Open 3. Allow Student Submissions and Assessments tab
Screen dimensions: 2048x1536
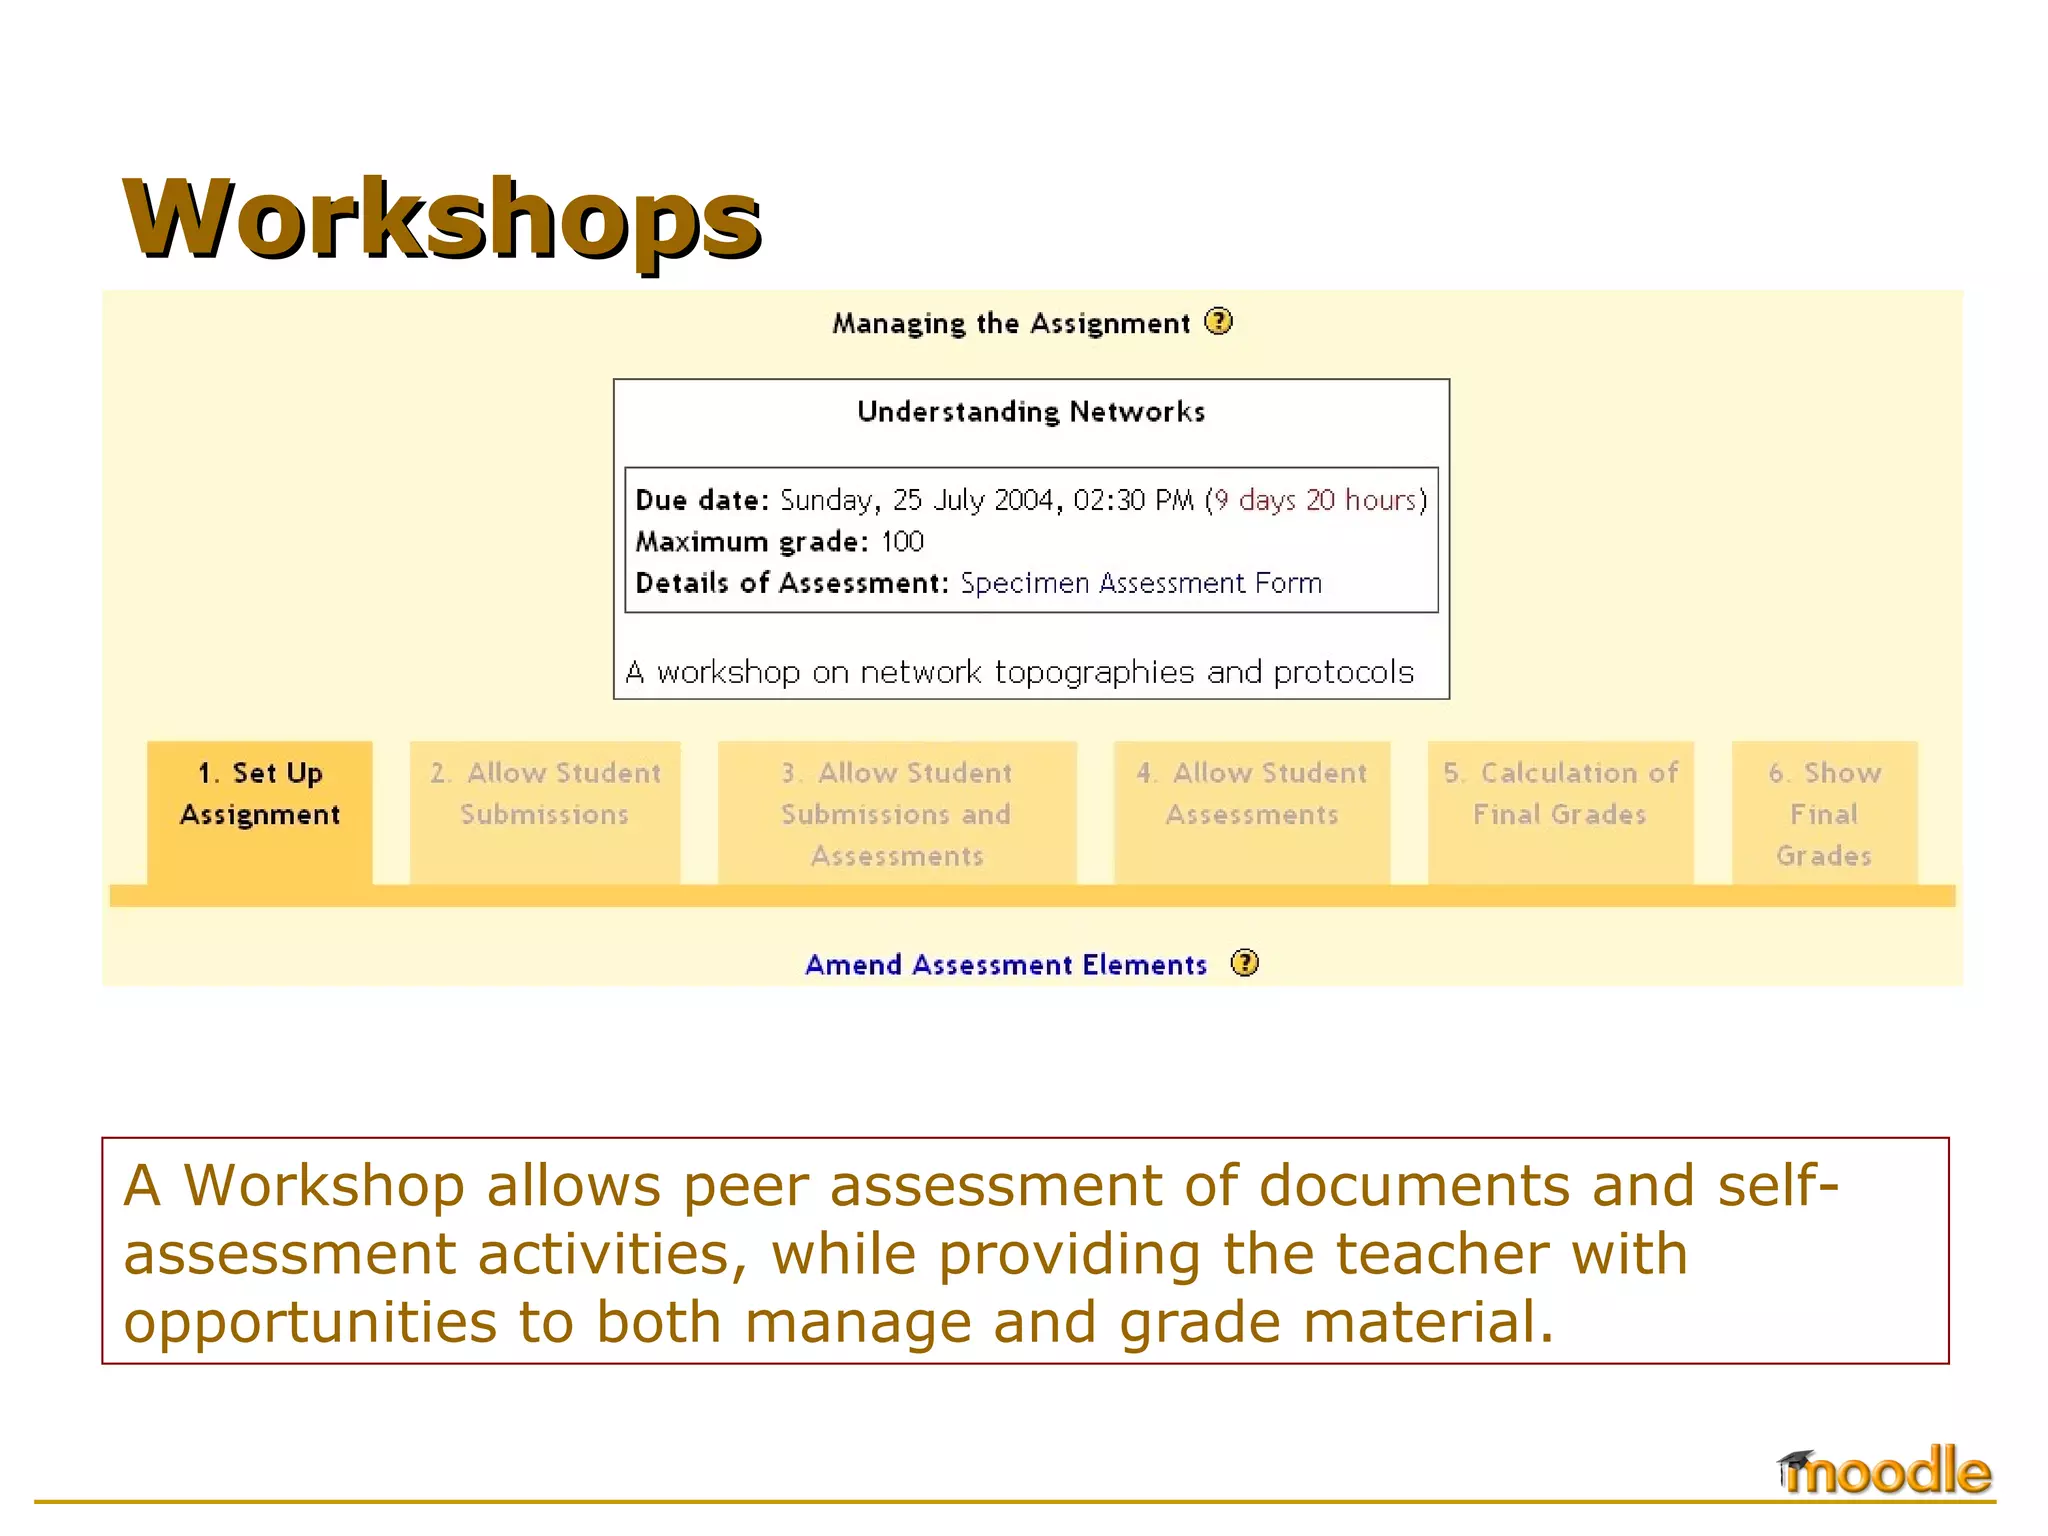[x=897, y=813]
